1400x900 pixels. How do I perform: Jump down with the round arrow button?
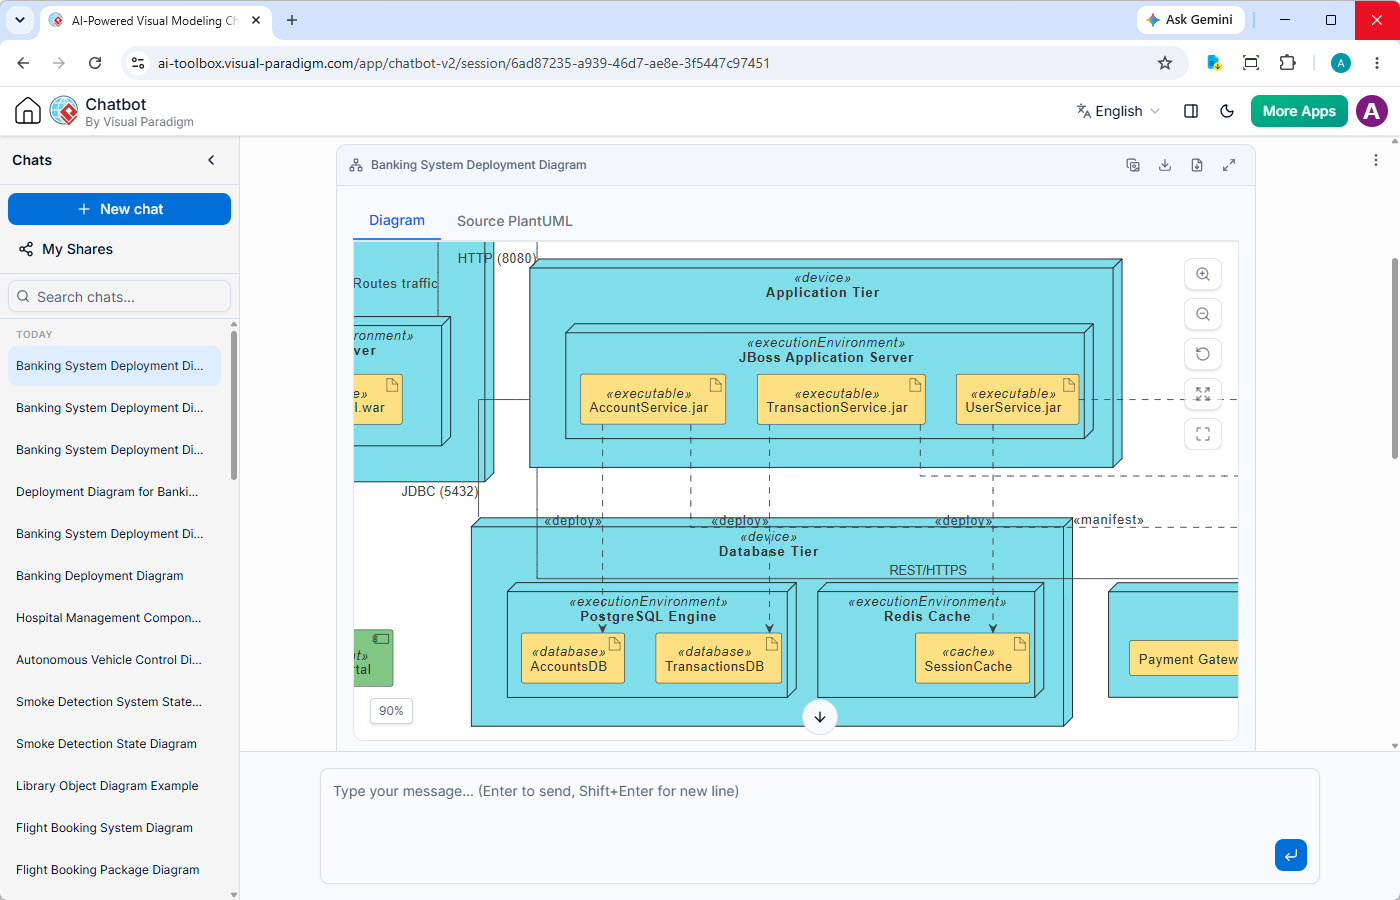tap(820, 716)
